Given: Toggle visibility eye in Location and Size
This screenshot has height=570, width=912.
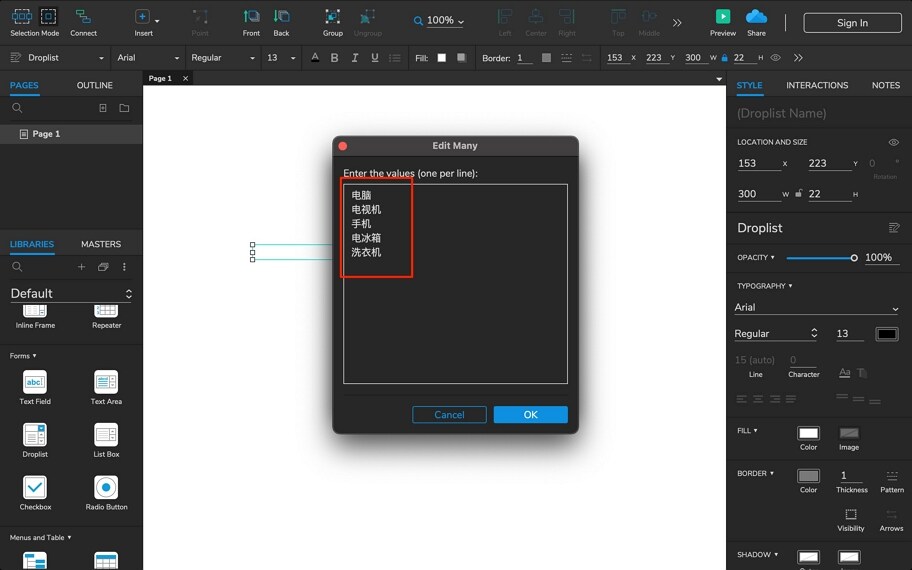Looking at the screenshot, I should 893,142.
